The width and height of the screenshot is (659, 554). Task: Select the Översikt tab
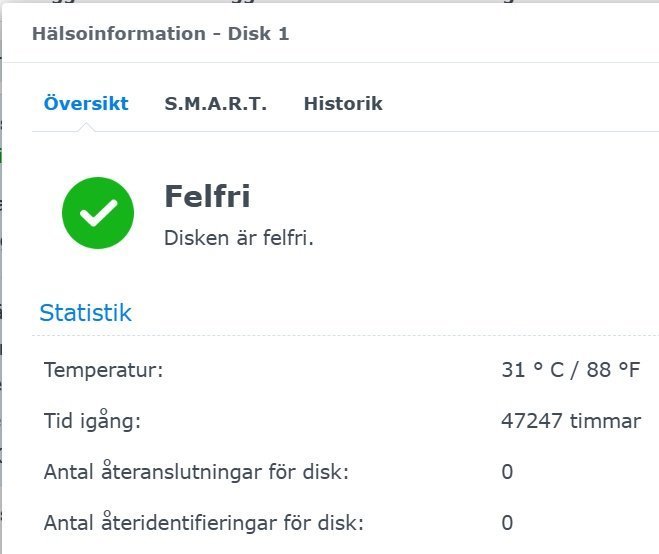click(x=86, y=104)
